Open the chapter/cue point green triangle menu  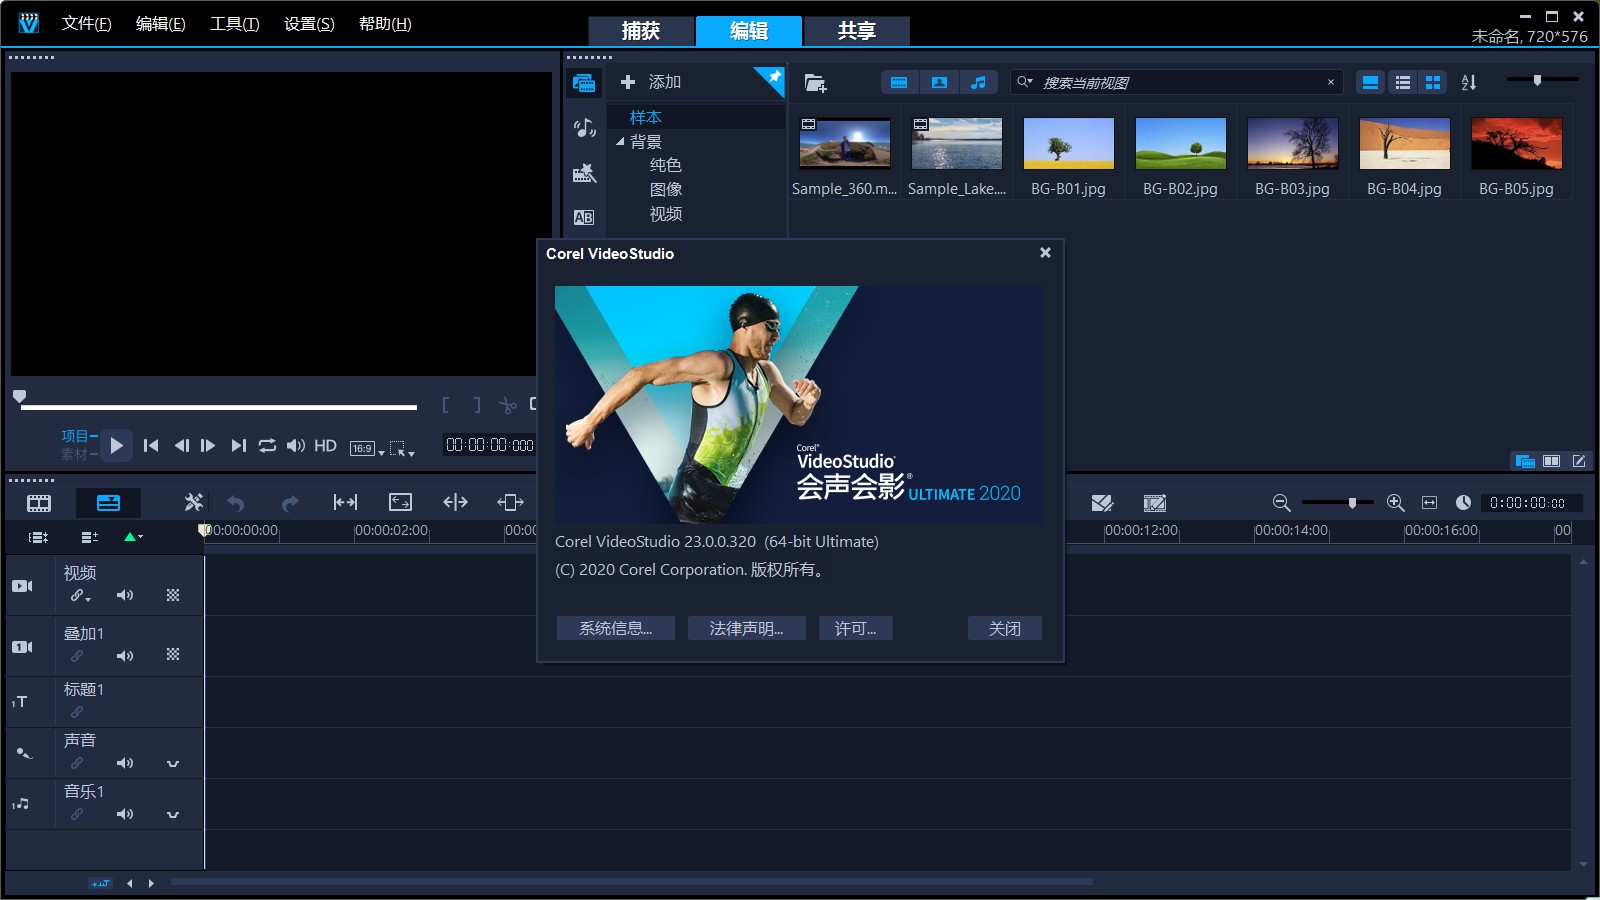[133, 537]
